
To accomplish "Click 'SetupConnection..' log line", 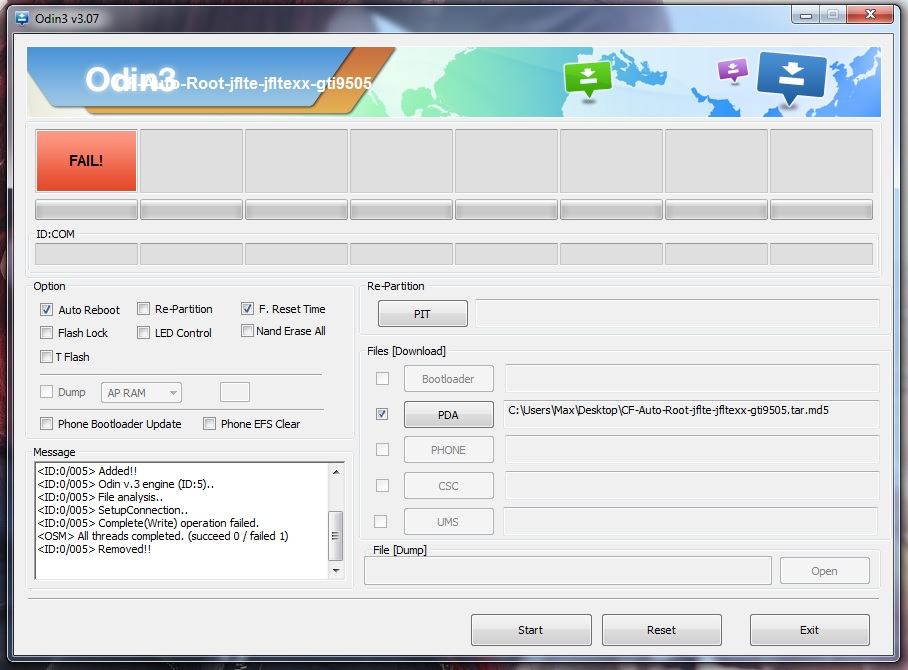I will click(113, 510).
